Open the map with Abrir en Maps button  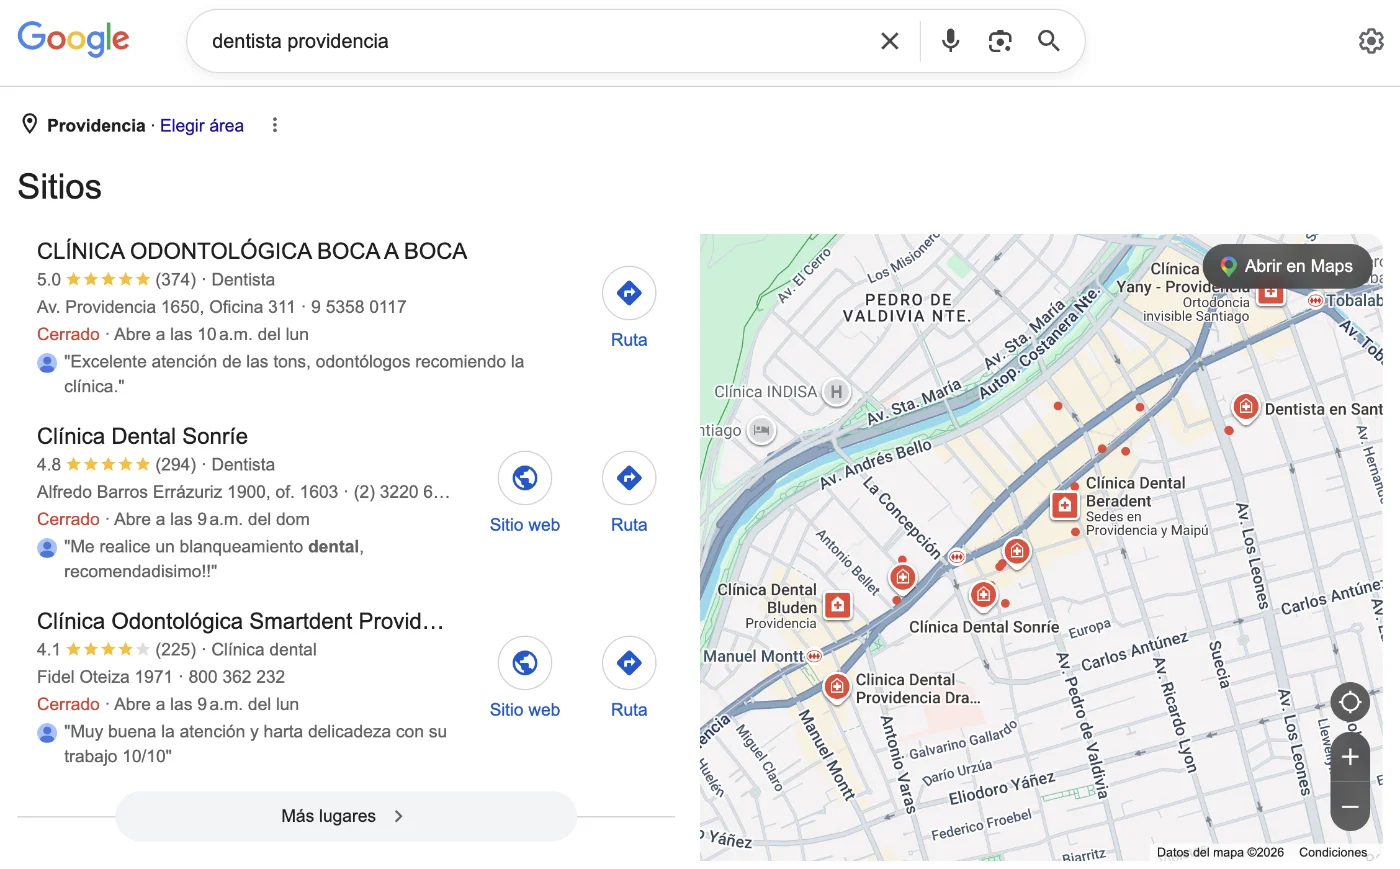click(x=1287, y=266)
